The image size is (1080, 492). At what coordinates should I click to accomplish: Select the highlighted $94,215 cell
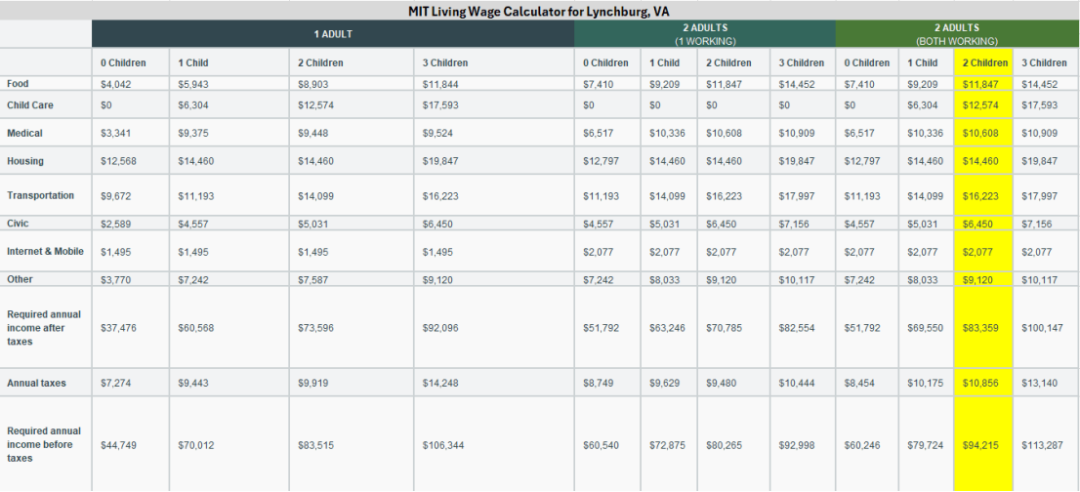[981, 444]
